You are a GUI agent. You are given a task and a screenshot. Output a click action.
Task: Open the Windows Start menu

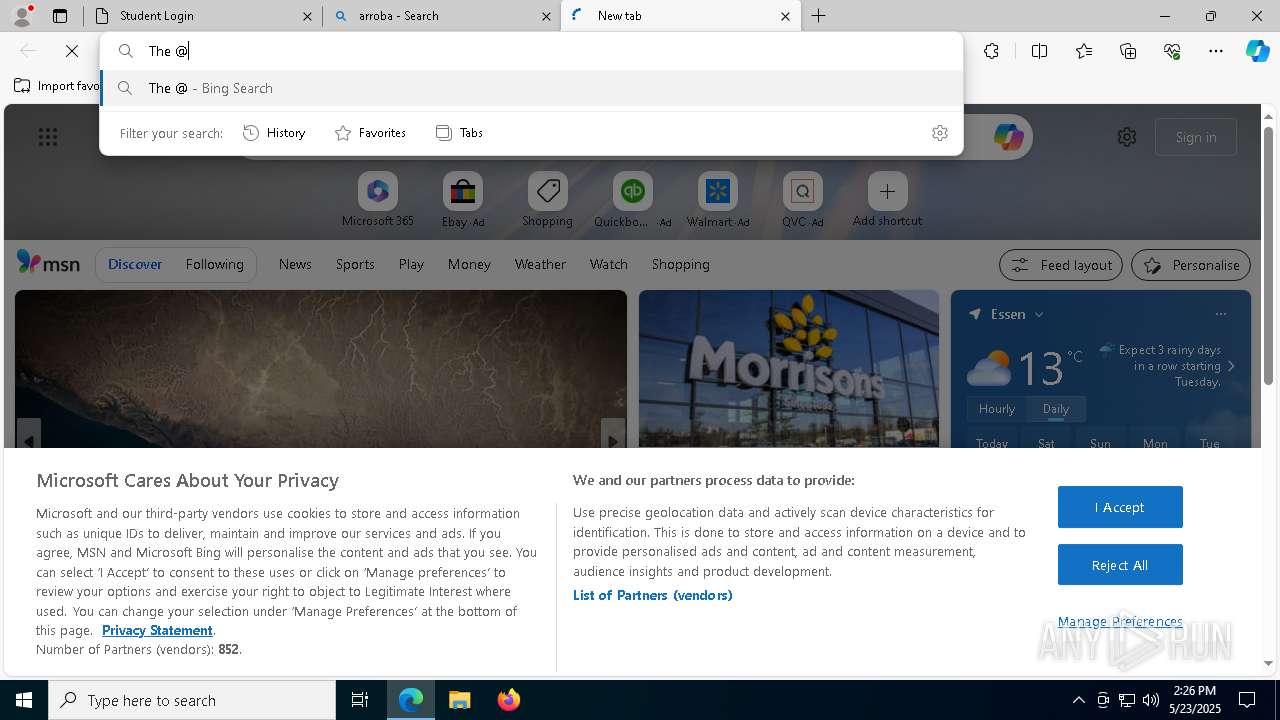(x=24, y=700)
